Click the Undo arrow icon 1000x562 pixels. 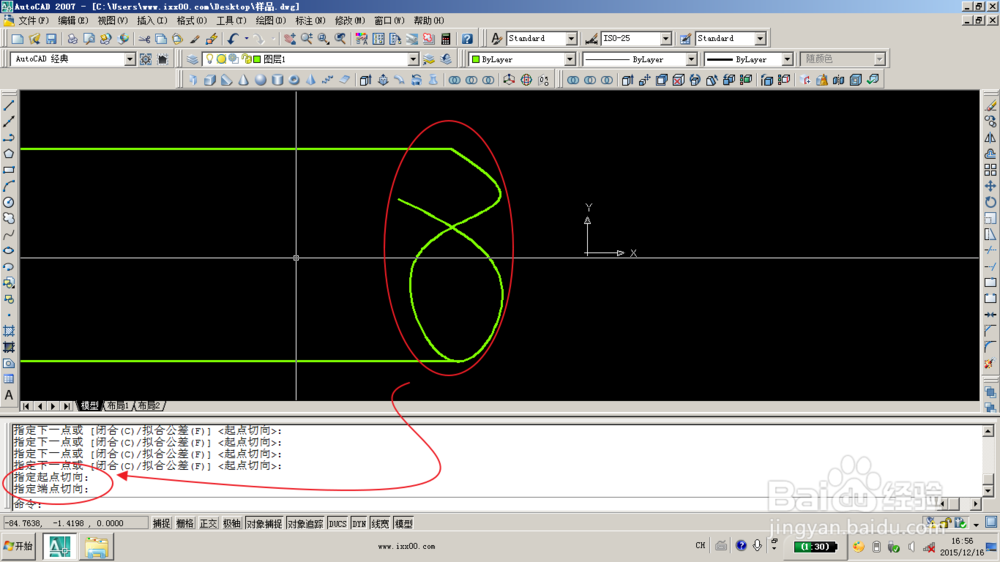coord(233,39)
